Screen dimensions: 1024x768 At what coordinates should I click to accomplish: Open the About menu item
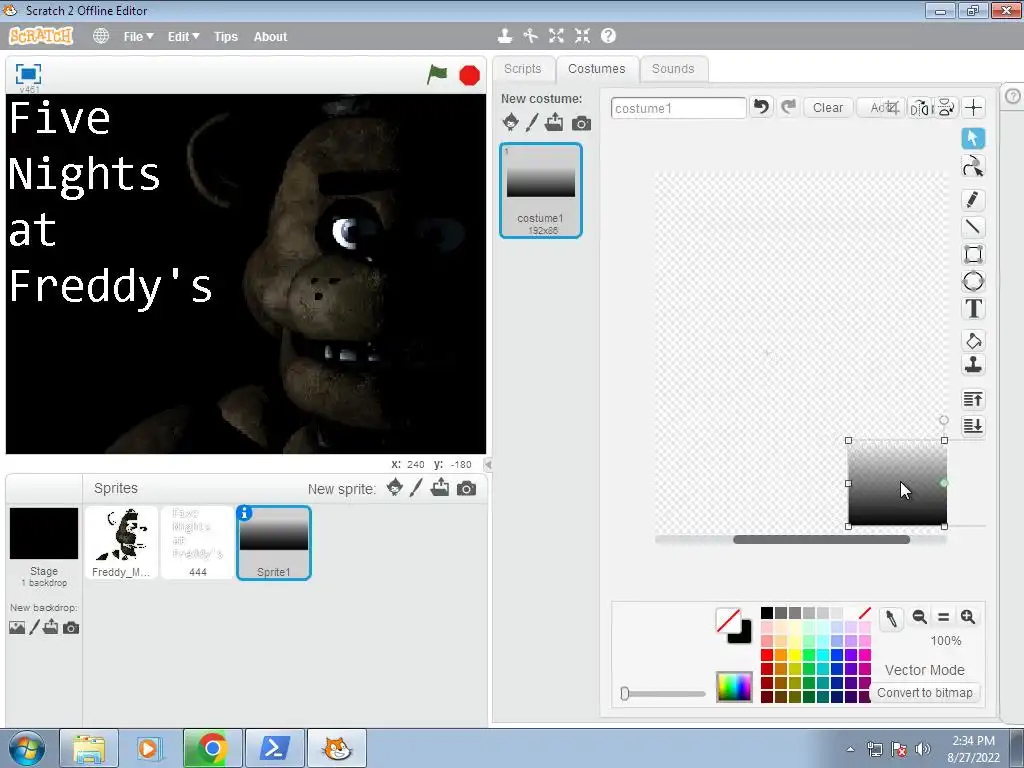pos(270,37)
